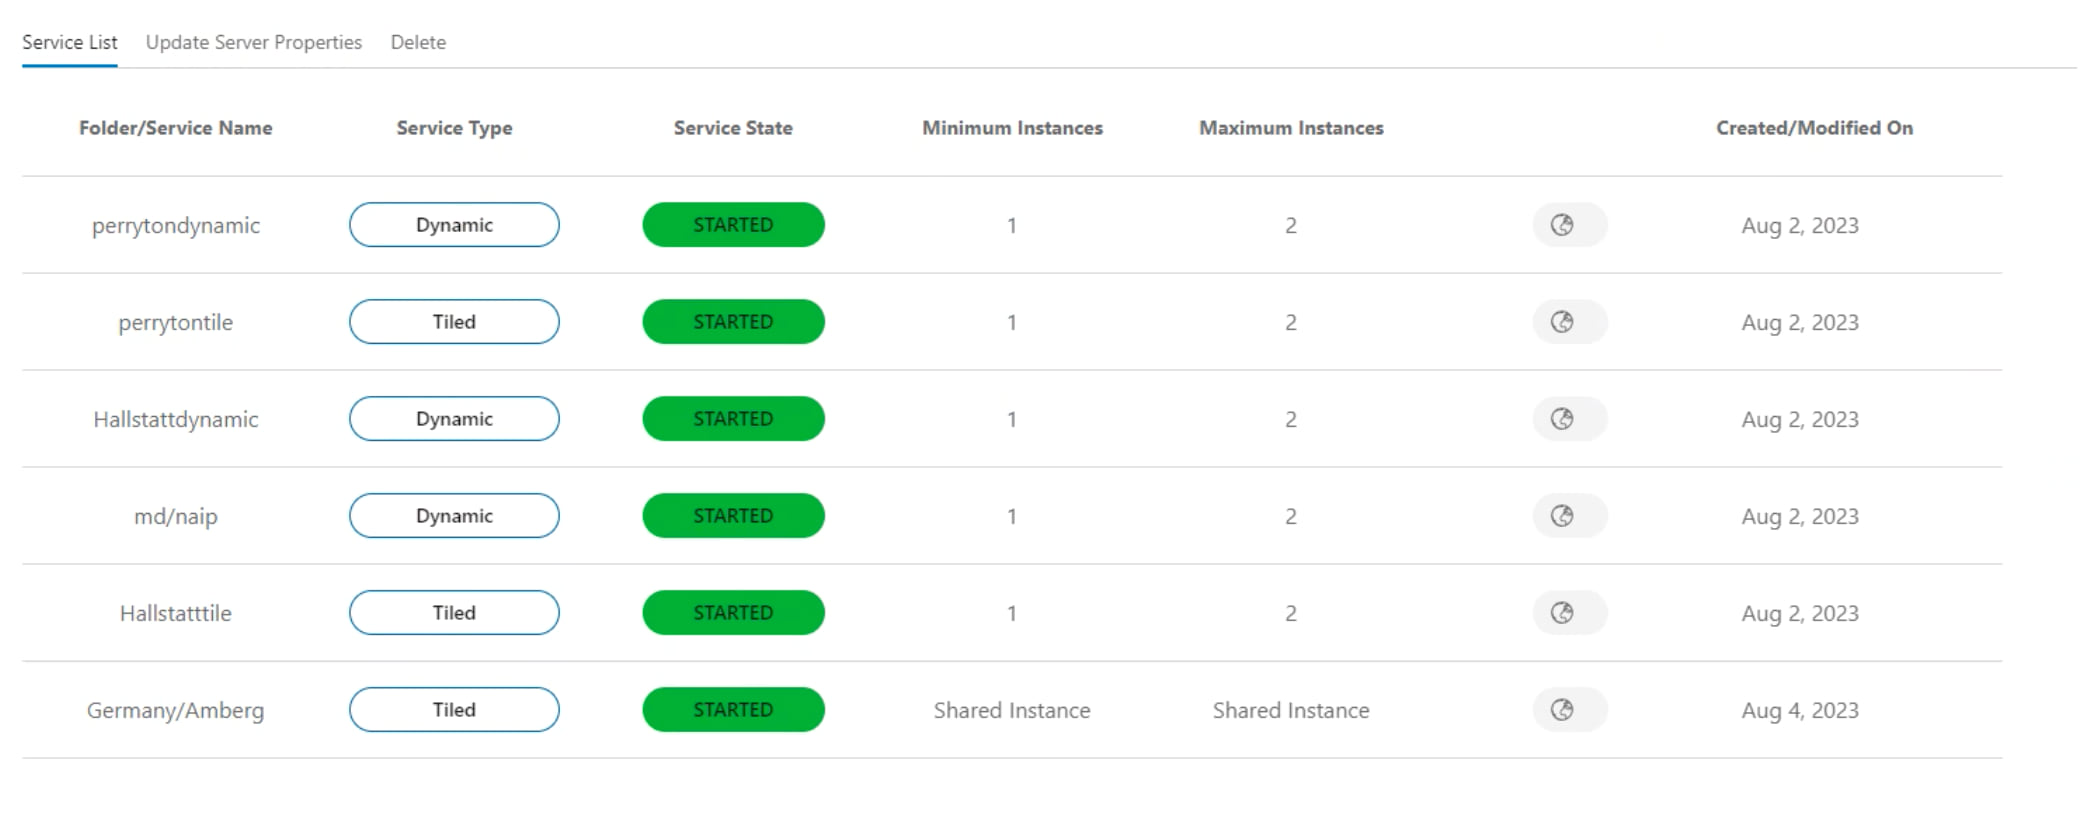
Task: Select the Service List tab
Action: [x=70, y=42]
